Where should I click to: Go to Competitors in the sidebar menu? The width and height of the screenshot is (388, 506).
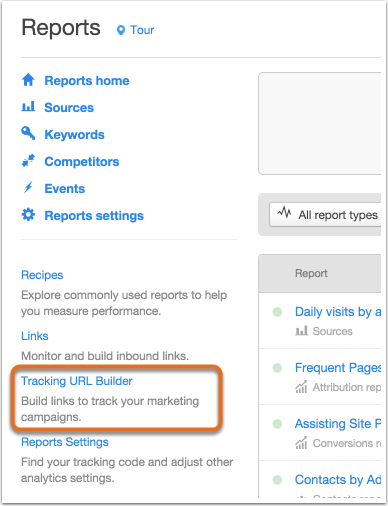(x=82, y=162)
